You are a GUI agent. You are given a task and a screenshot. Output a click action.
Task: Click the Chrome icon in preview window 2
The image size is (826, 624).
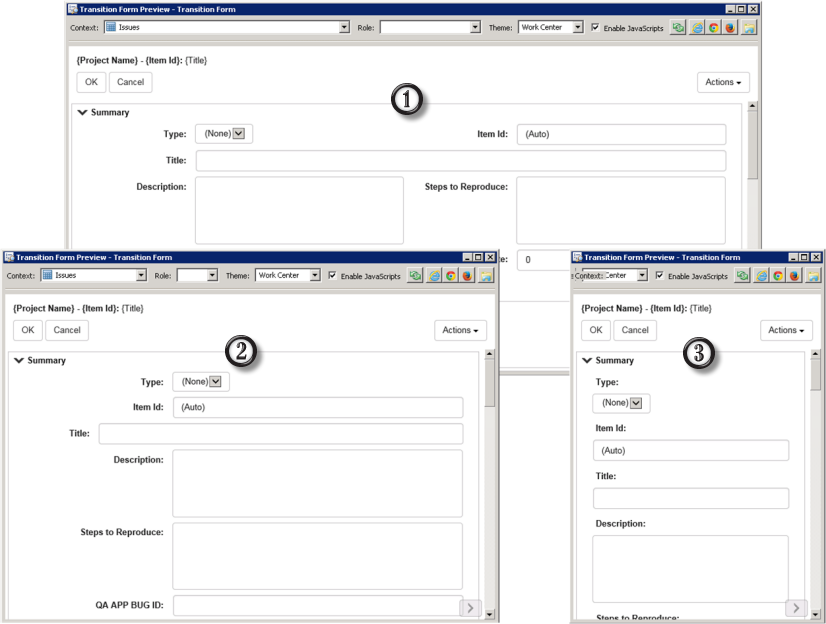[x=451, y=276]
